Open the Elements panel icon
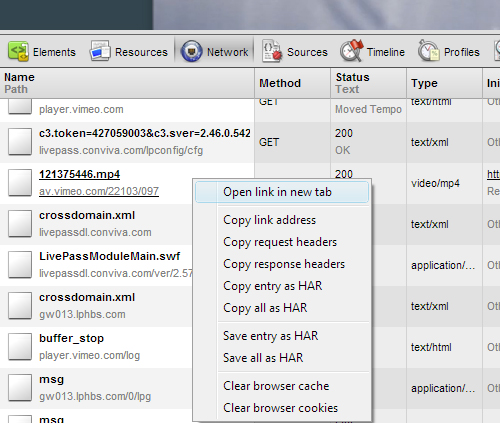The height and width of the screenshot is (423, 500). 18,52
